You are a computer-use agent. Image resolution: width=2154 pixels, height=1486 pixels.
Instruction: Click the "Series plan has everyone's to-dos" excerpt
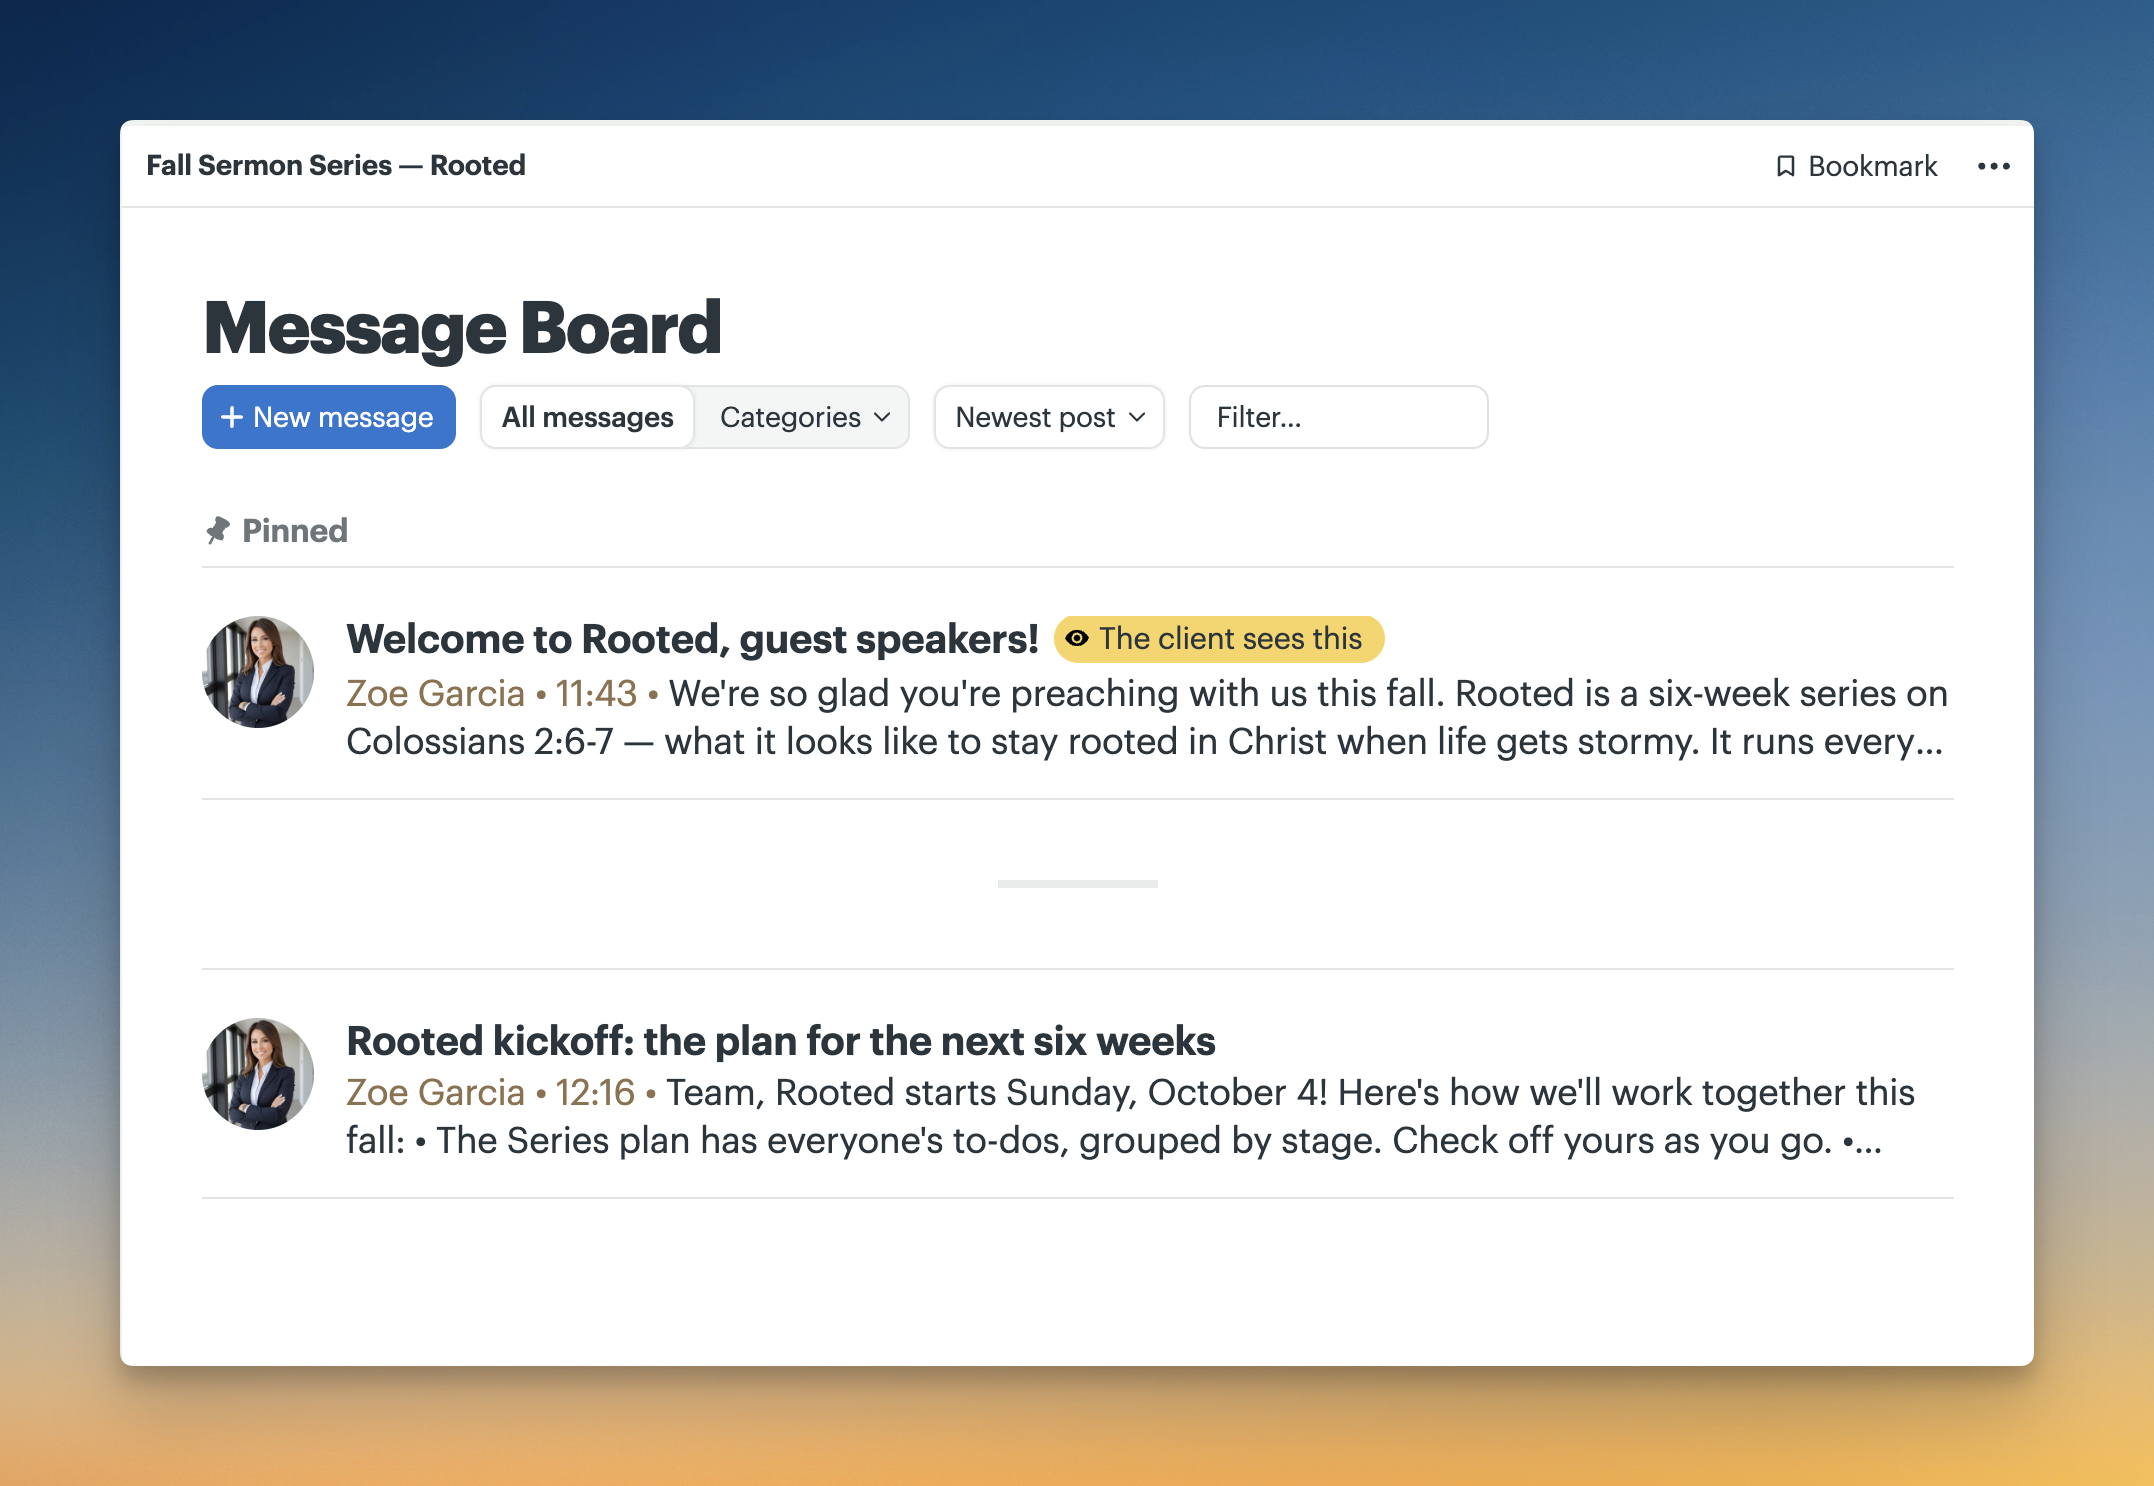click(x=1115, y=1140)
